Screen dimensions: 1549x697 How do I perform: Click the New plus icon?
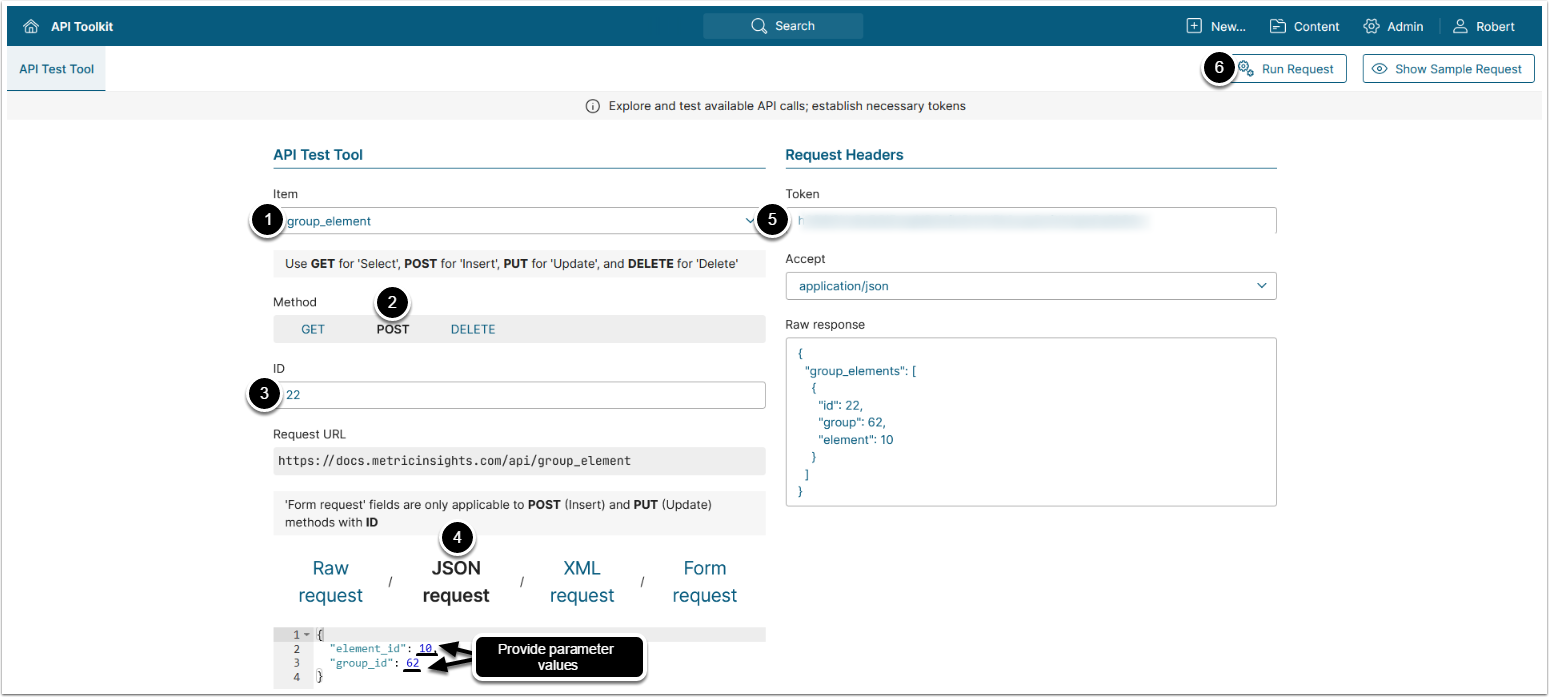pos(1194,26)
